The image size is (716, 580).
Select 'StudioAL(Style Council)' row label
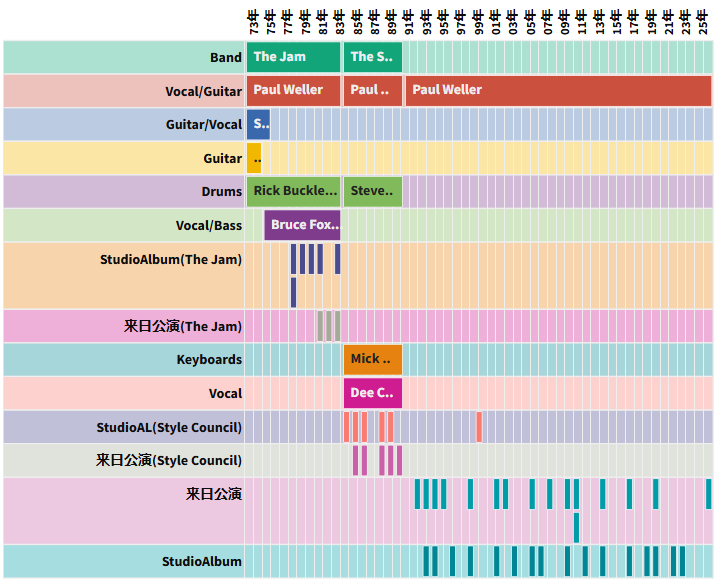pyautogui.click(x=169, y=427)
